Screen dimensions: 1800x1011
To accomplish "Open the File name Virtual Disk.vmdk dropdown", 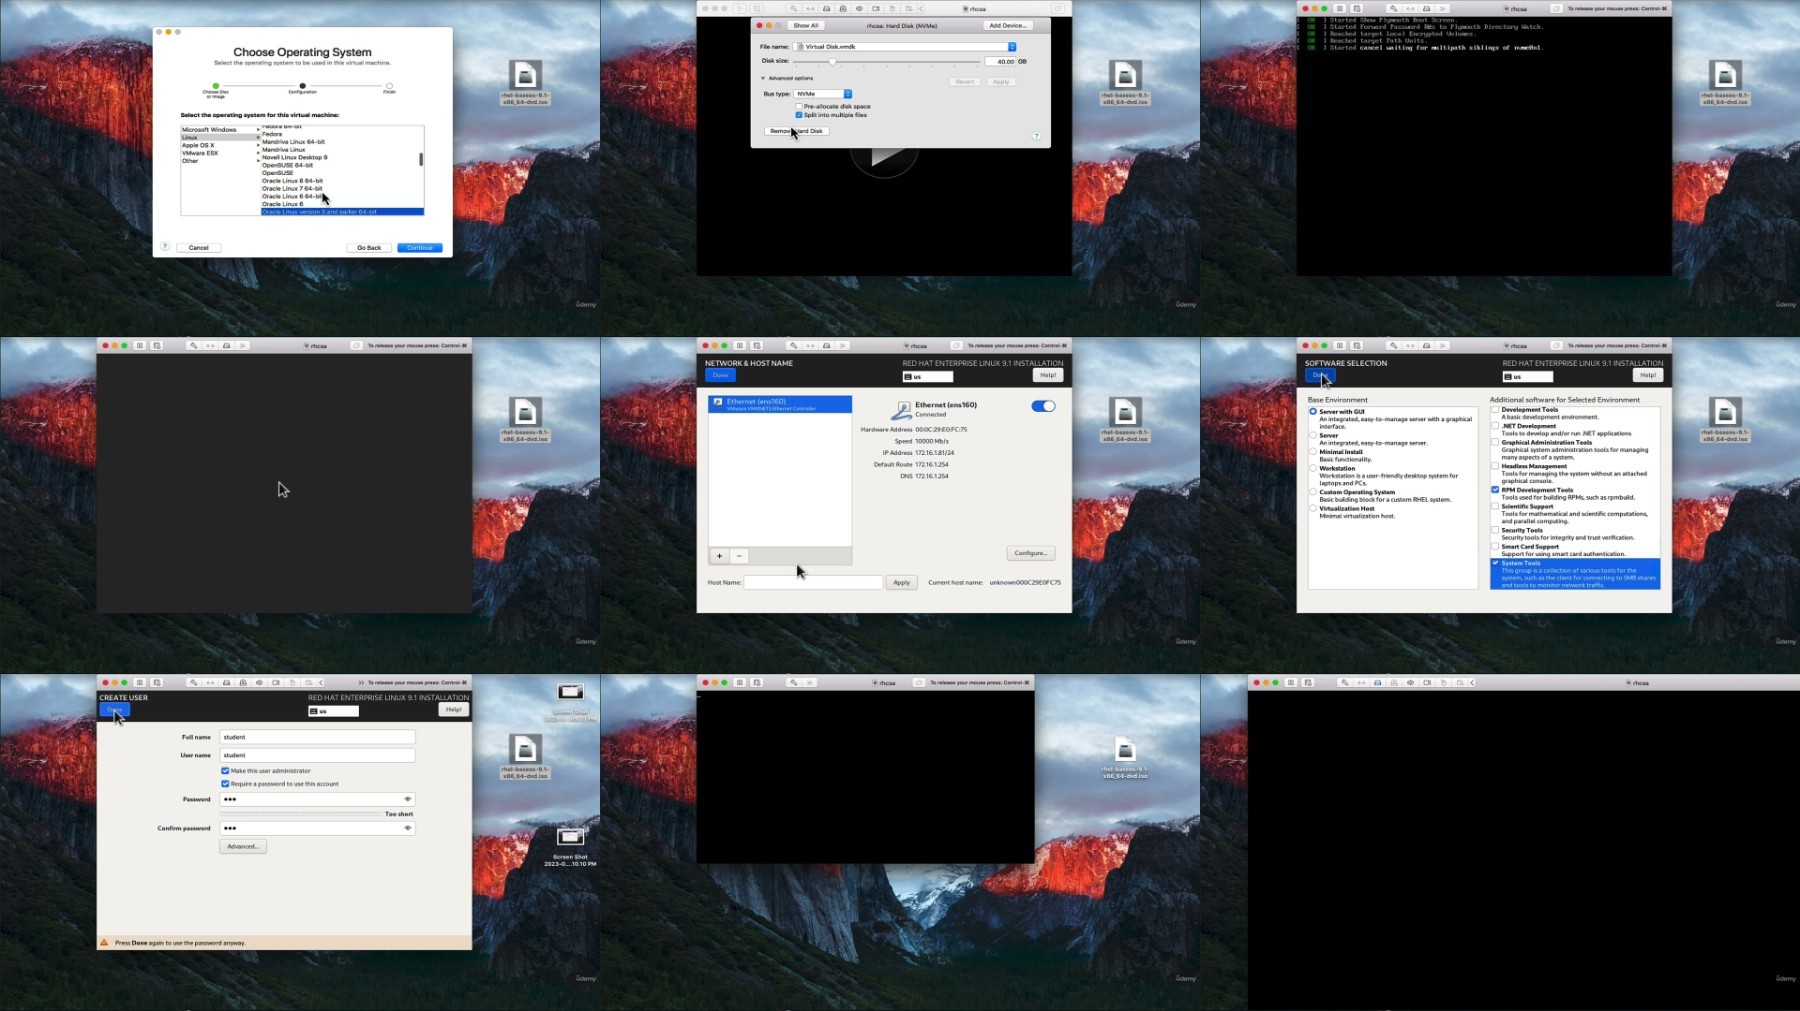I will point(1011,47).
